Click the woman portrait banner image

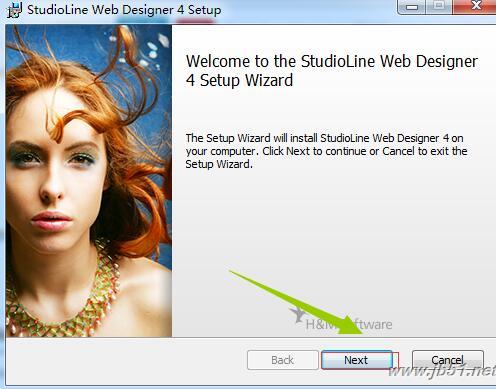click(x=89, y=181)
